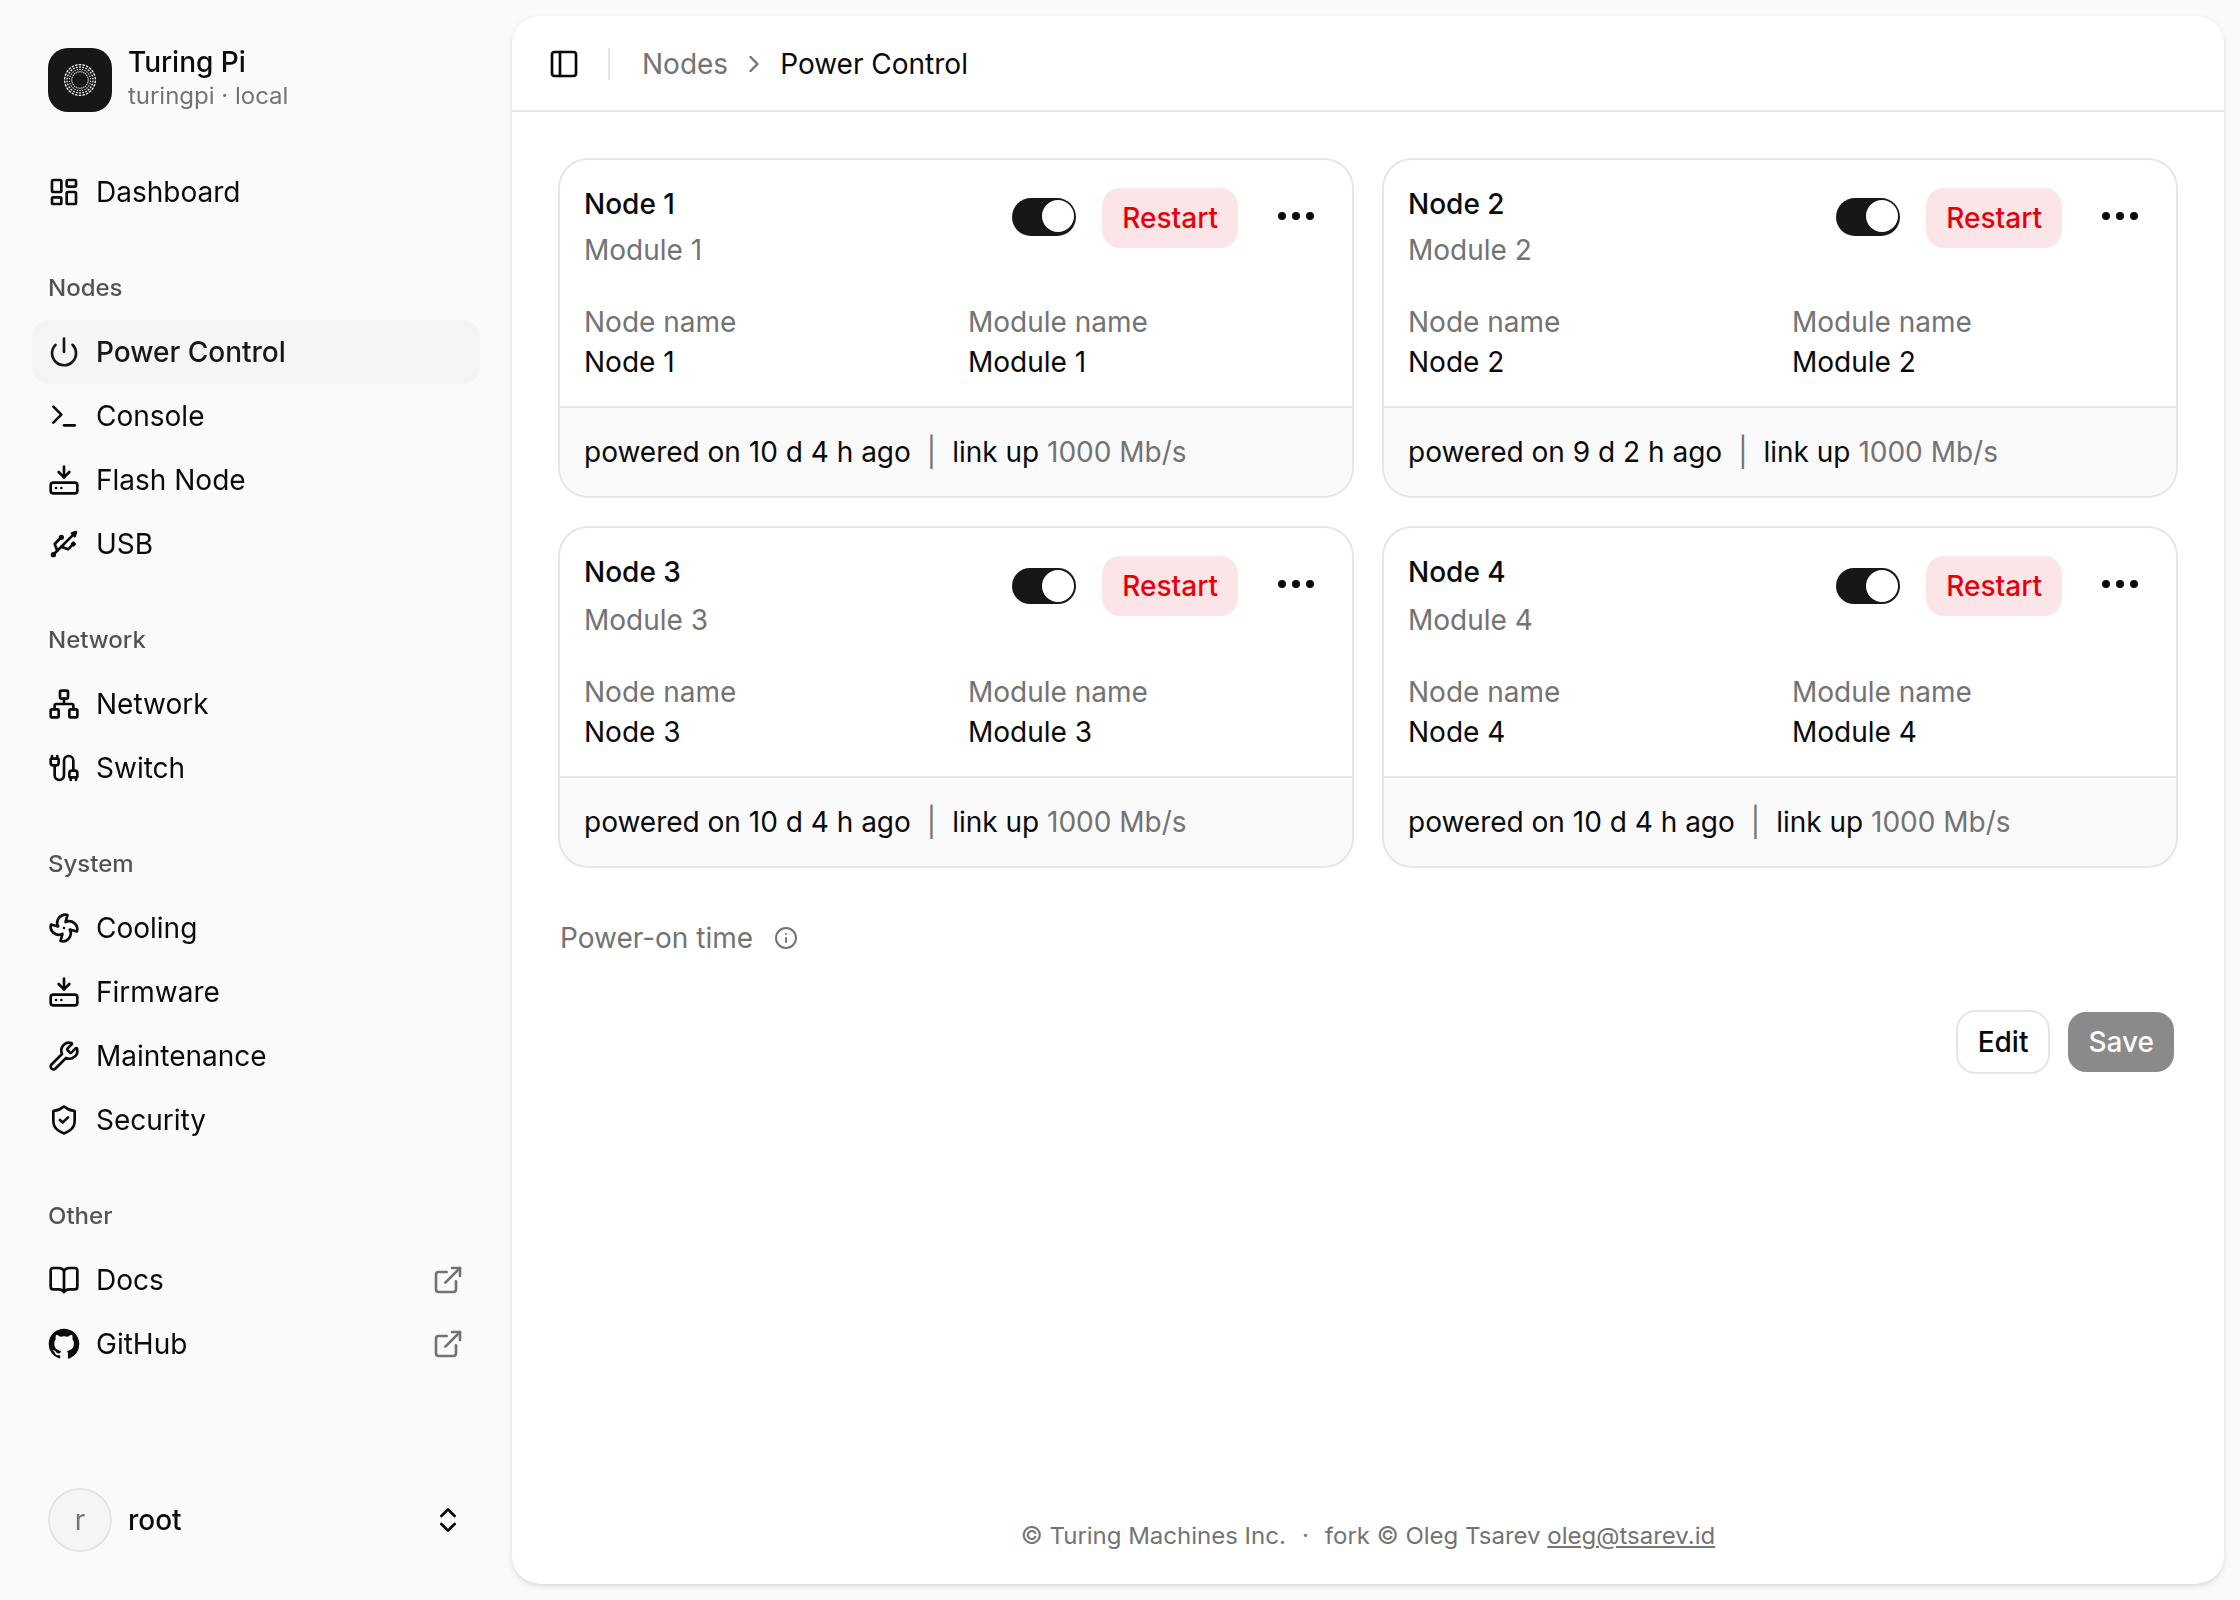Navigate to USB settings
2240x1600 pixels.
click(x=256, y=544)
